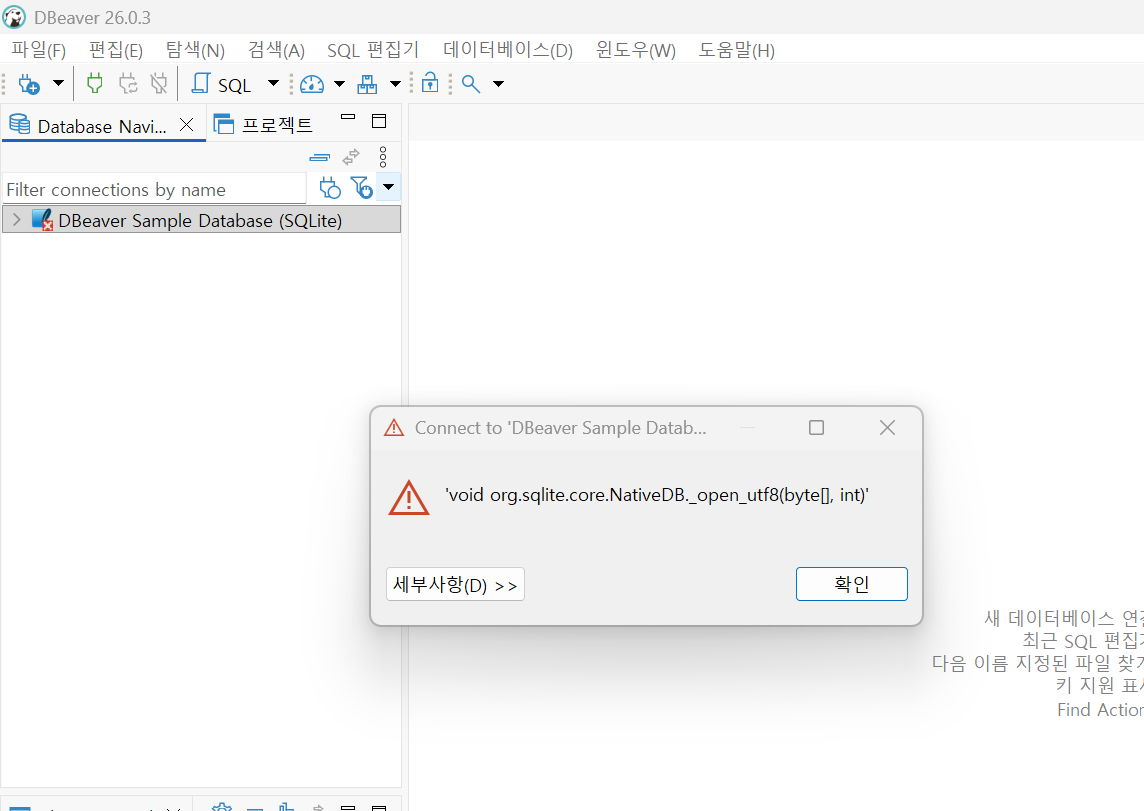The width and height of the screenshot is (1144, 811).
Task: Open the dropdown next to New Connection
Action: pyautogui.click(x=58, y=83)
